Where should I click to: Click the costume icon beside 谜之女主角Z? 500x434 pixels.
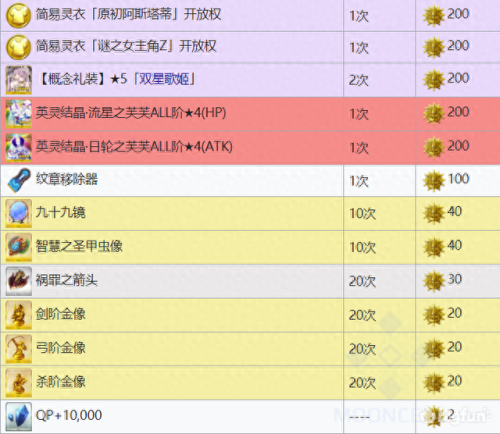[19, 47]
